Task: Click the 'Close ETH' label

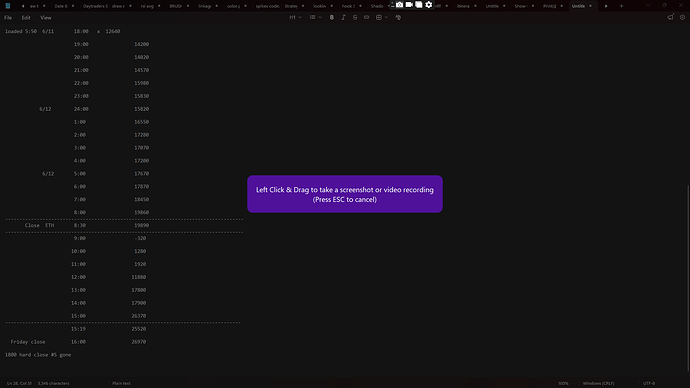Action: tap(39, 225)
